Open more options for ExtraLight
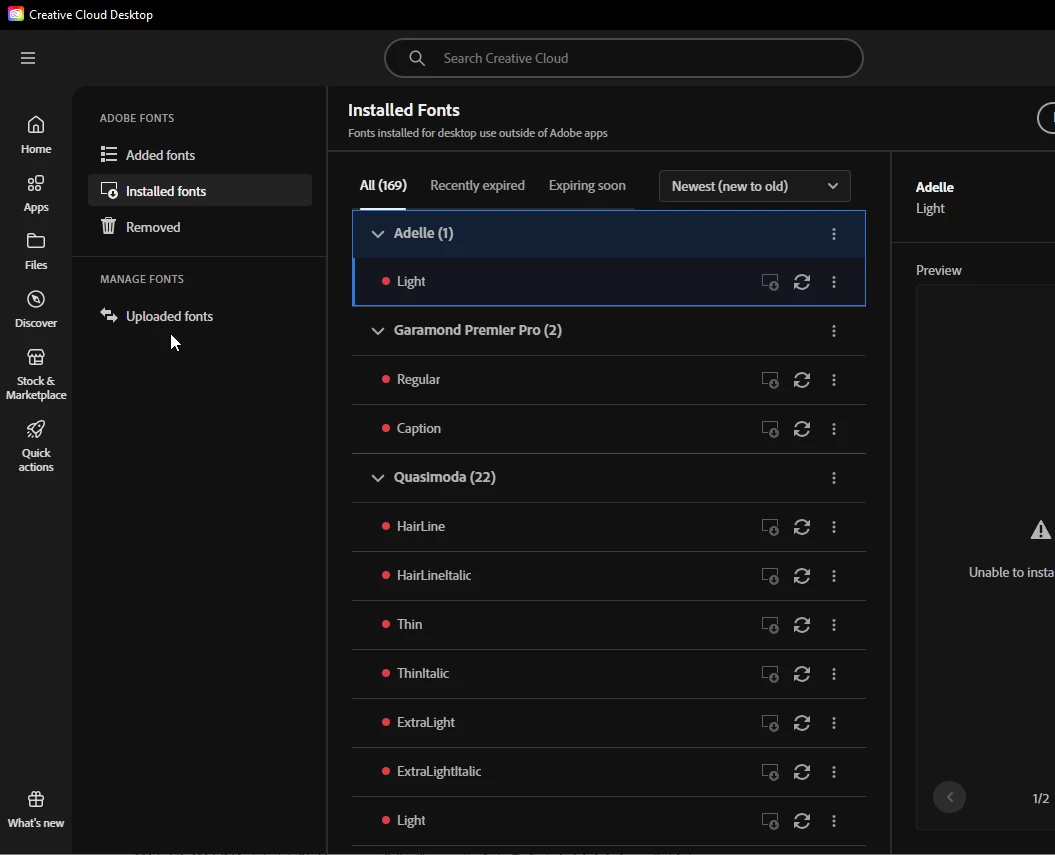Viewport: 1055px width, 855px height. coord(834,723)
